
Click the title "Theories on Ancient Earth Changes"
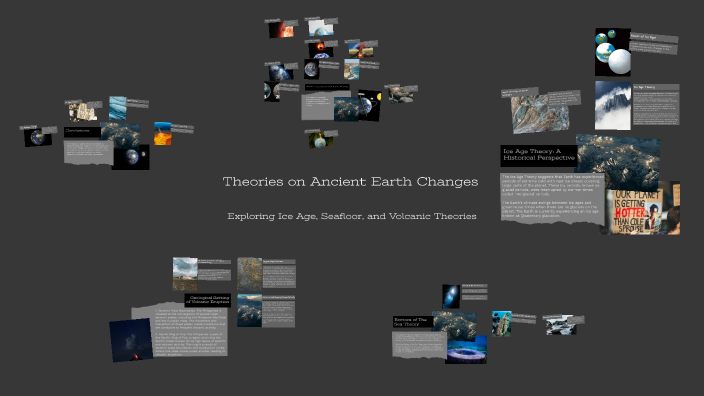(350, 181)
